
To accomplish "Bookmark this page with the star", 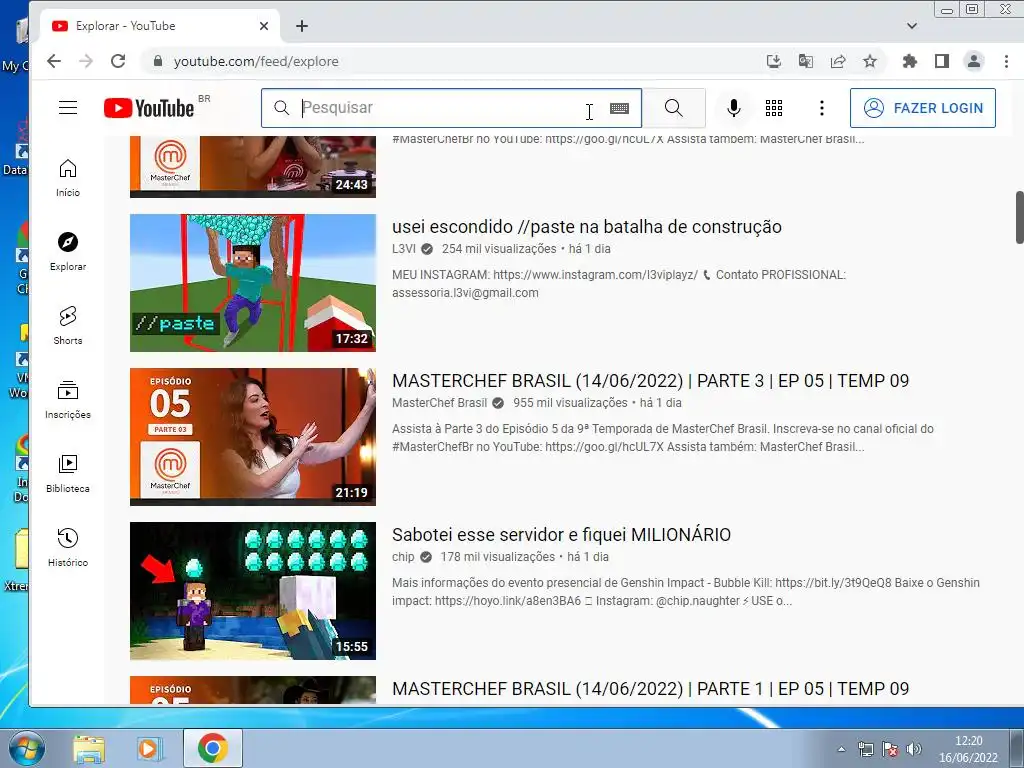I will pyautogui.click(x=870, y=61).
